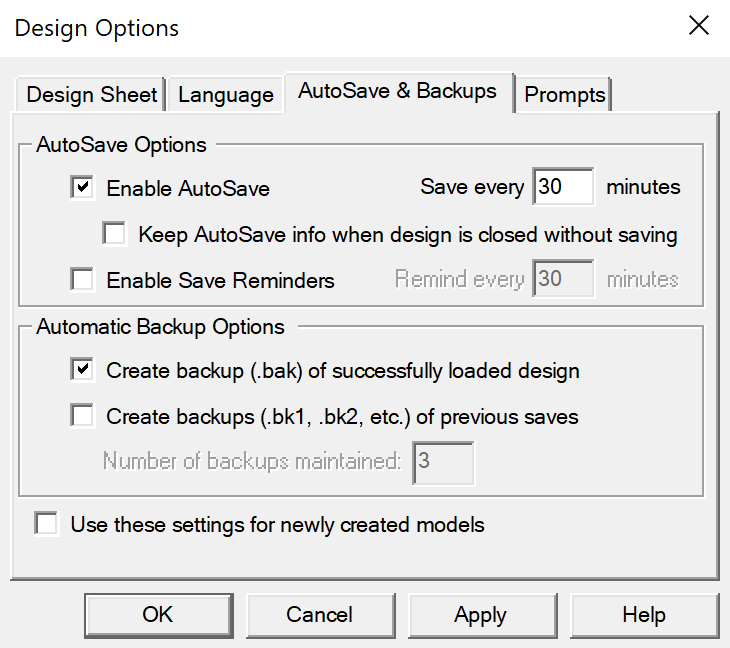Select the AutoSave & Backups tab
The width and height of the screenshot is (730, 648).
(399, 92)
